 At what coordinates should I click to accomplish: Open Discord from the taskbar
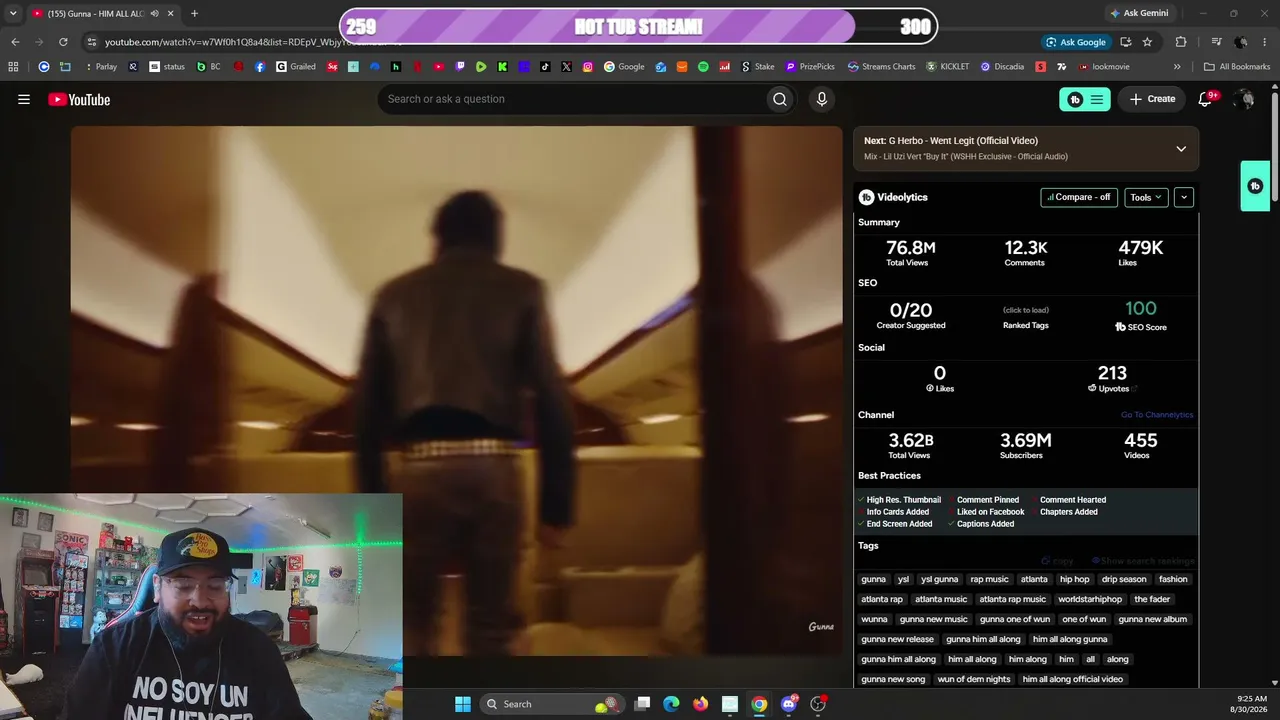(x=789, y=704)
